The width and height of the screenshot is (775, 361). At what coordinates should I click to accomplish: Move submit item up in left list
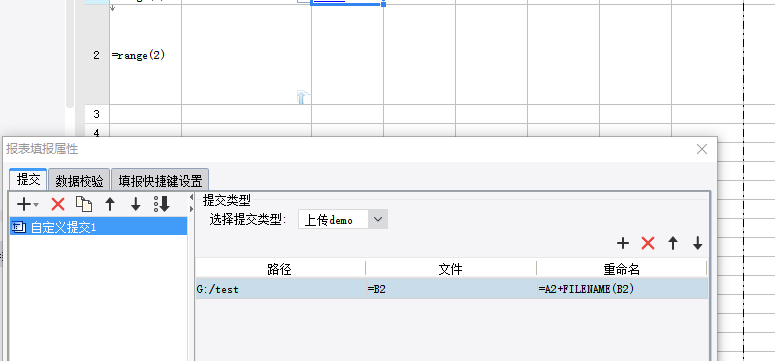point(110,204)
